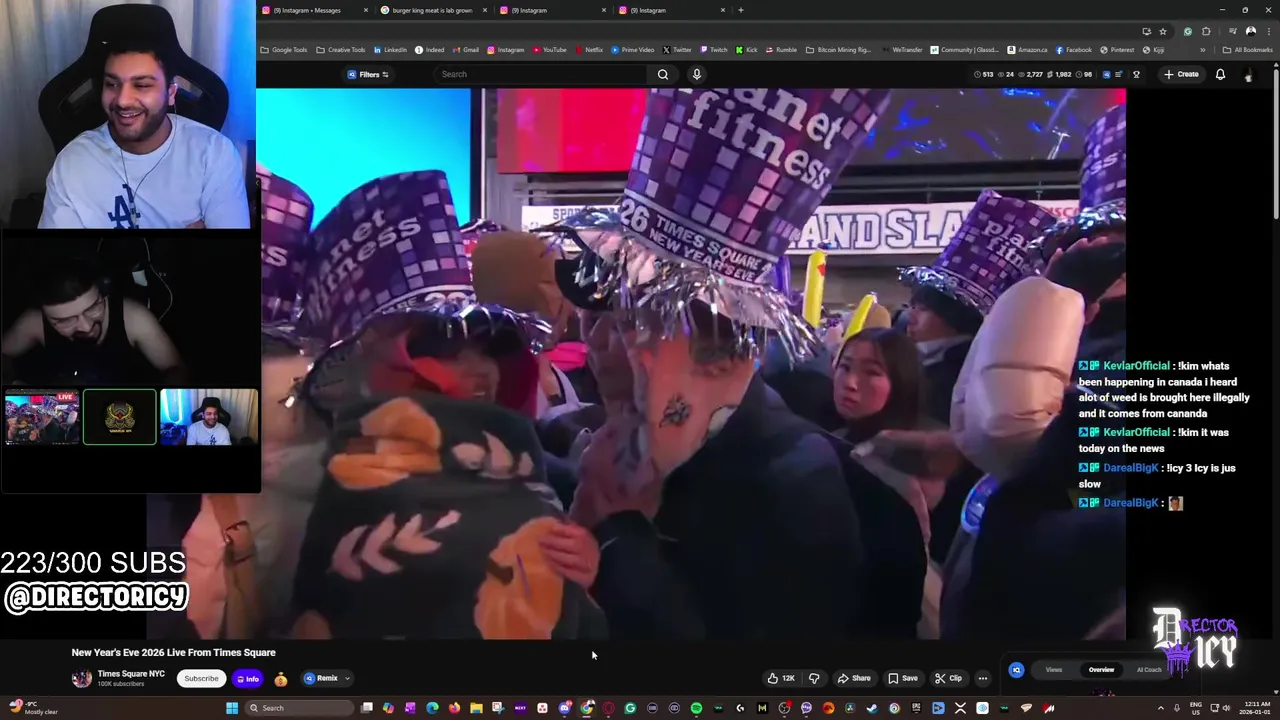
Task: Open the Gmail bookmark
Action: coord(465,50)
